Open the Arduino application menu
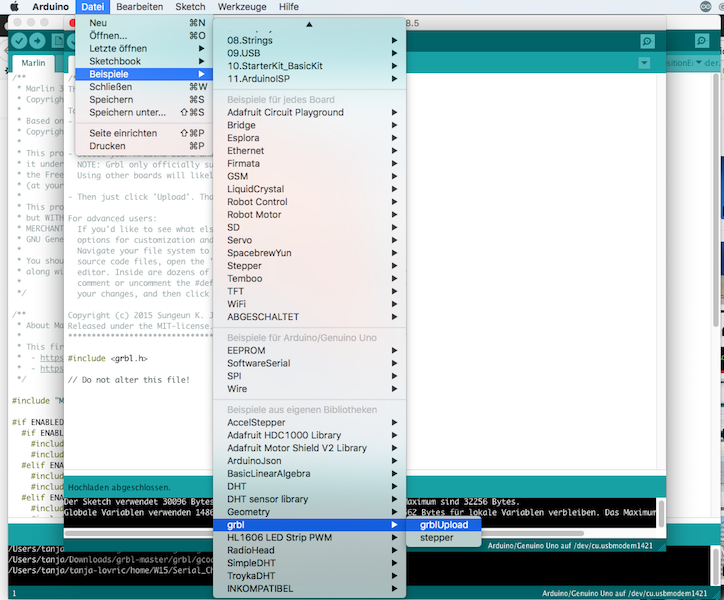This screenshot has height=600, width=724. (x=50, y=6)
